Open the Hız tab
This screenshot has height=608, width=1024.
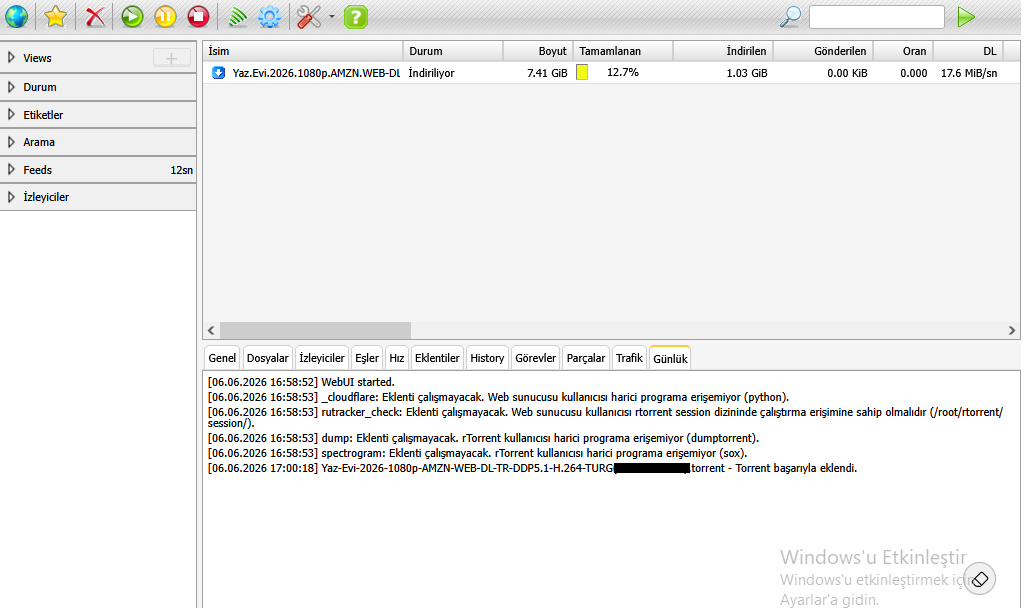pyautogui.click(x=397, y=358)
